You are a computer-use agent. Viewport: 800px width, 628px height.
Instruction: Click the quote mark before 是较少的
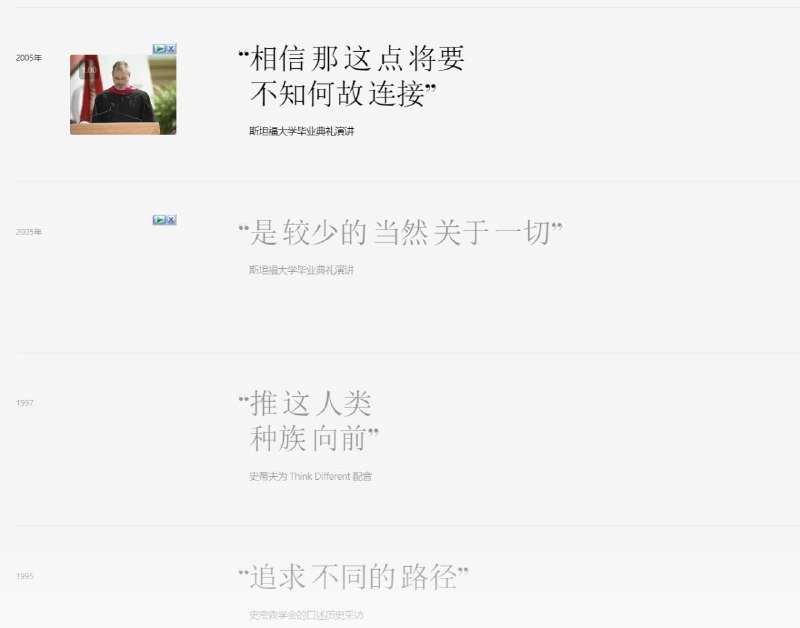[242, 229]
